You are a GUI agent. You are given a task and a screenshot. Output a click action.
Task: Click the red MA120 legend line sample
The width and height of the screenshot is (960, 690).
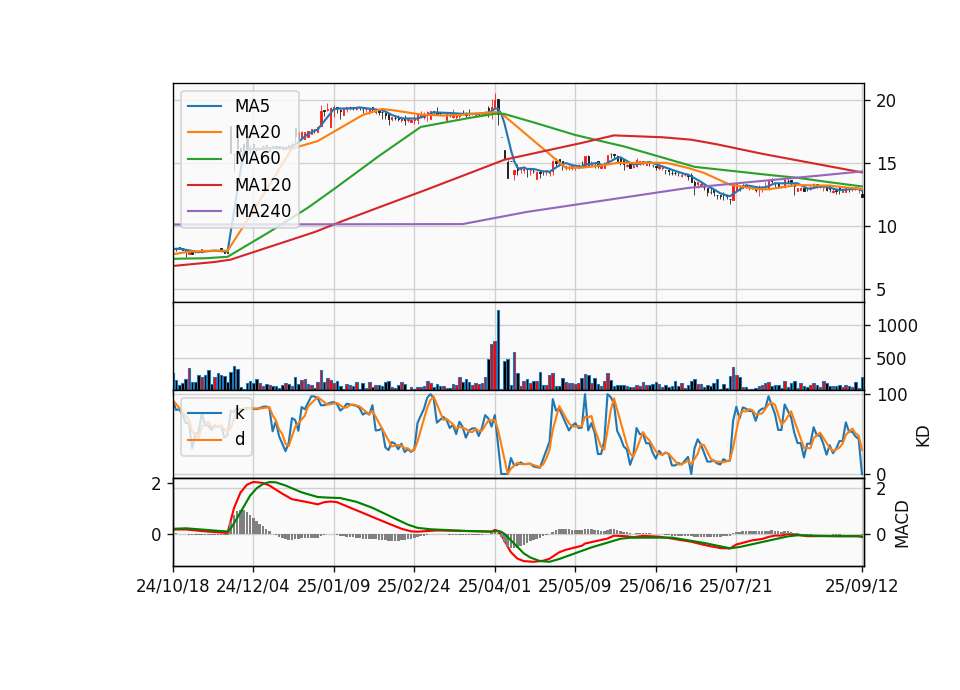click(204, 185)
